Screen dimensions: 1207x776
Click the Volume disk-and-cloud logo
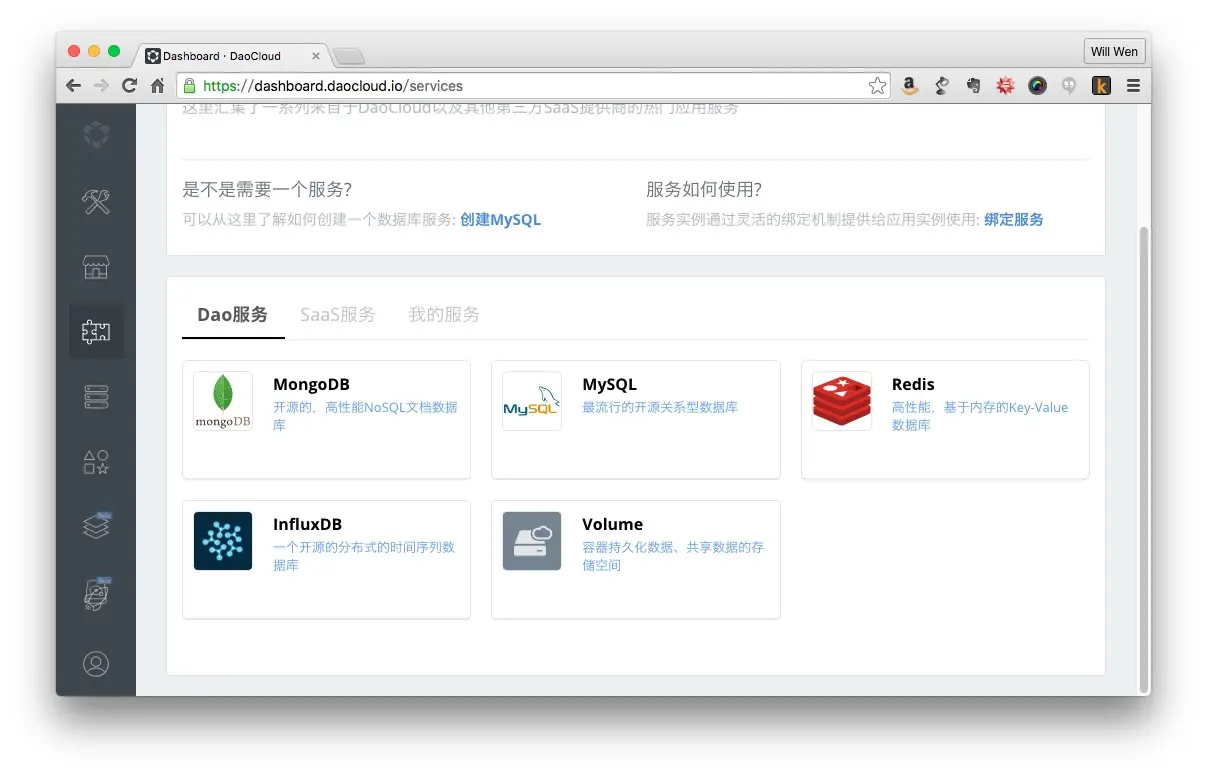[532, 541]
